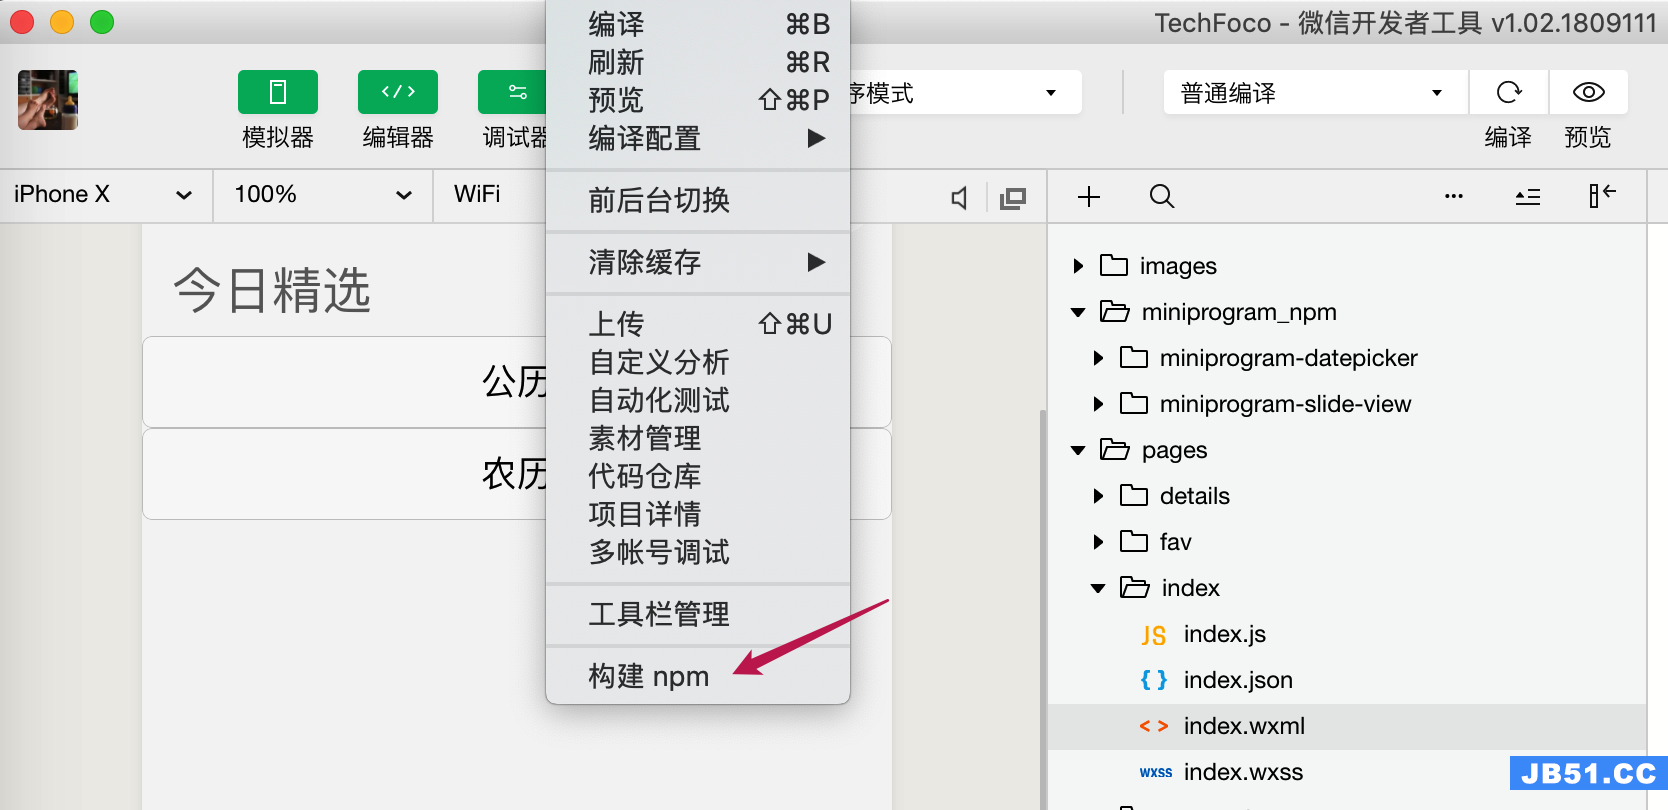Image resolution: width=1668 pixels, height=810 pixels.
Task: Open the WiFi network dropdown
Action: (x=490, y=195)
